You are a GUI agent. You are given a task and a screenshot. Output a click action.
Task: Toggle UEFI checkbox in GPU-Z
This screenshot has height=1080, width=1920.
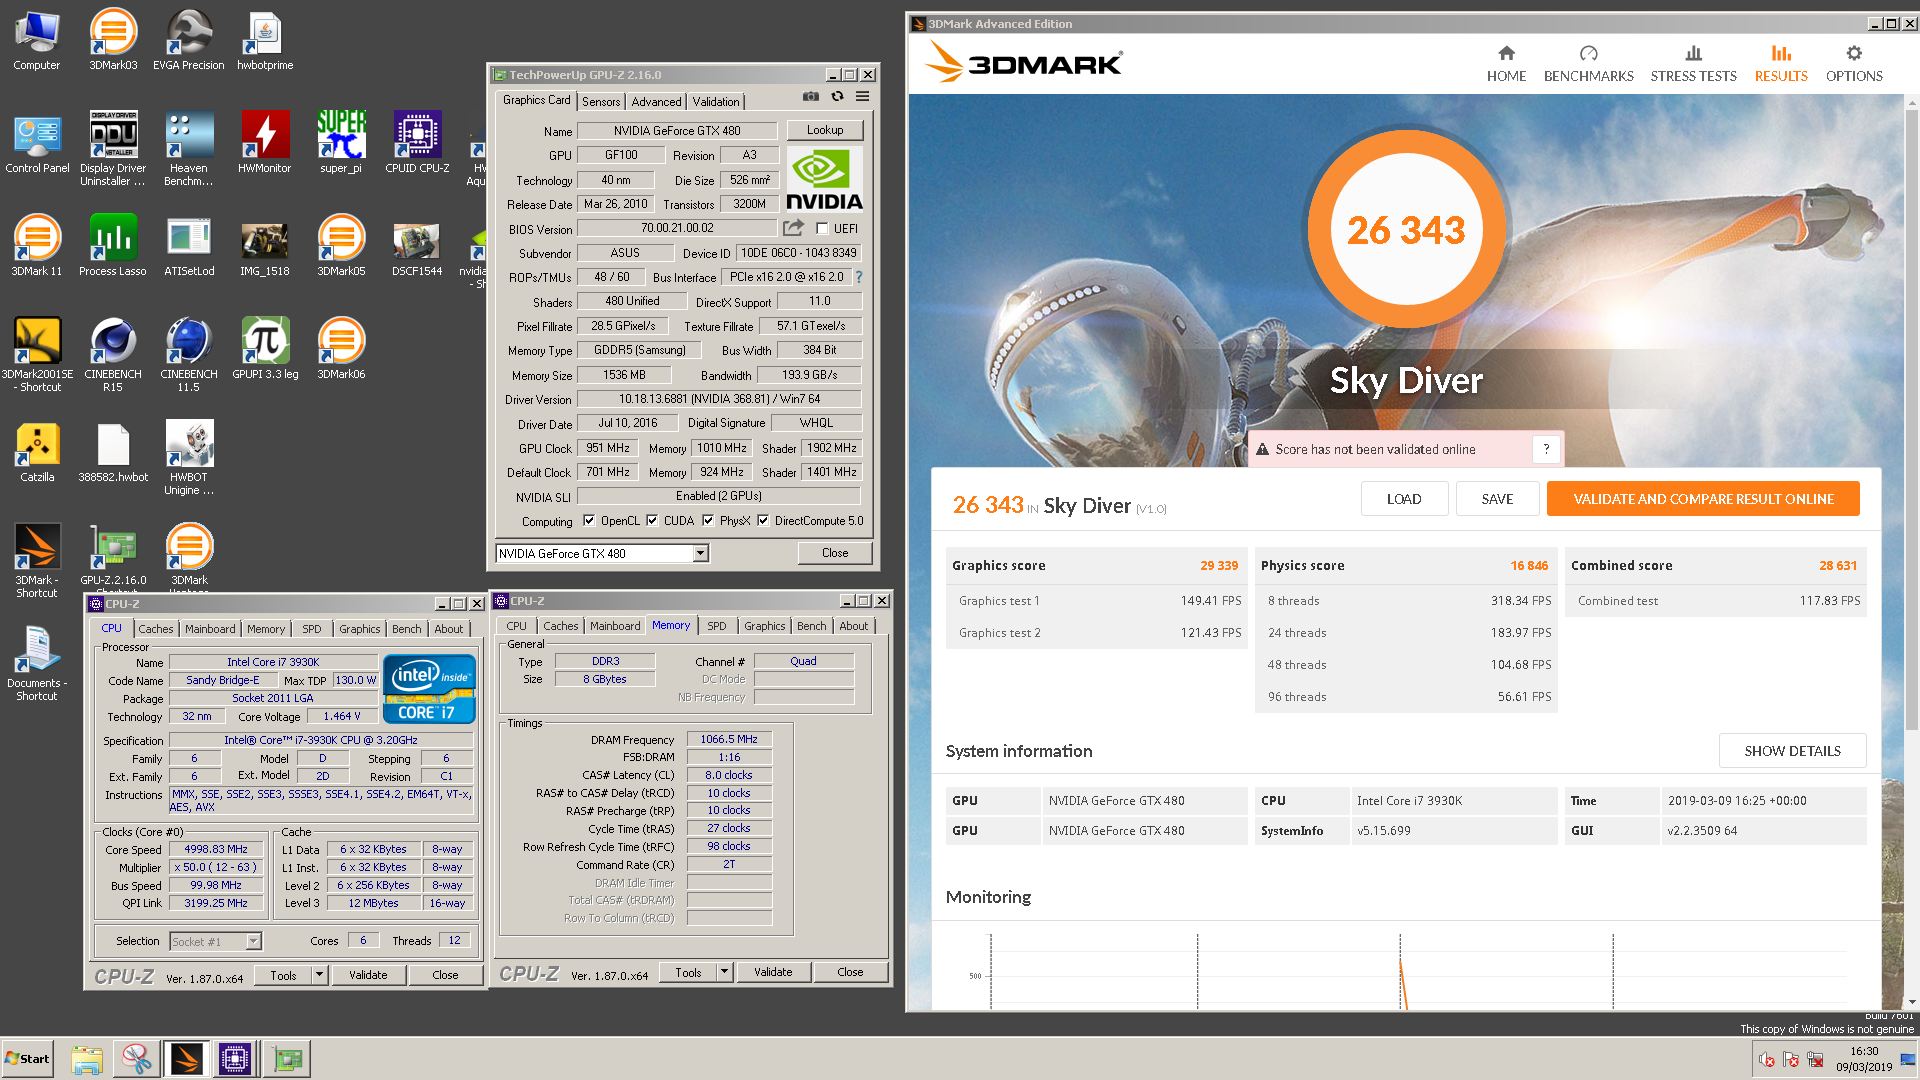point(822,229)
